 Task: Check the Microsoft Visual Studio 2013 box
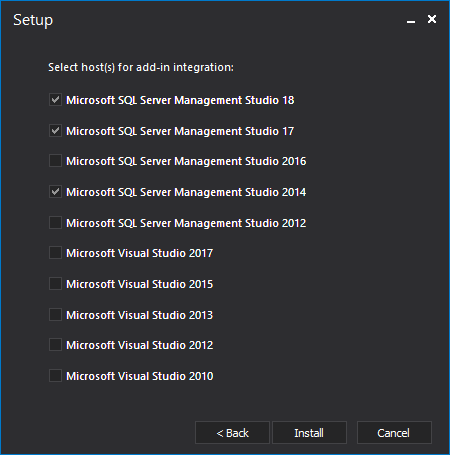pos(55,315)
